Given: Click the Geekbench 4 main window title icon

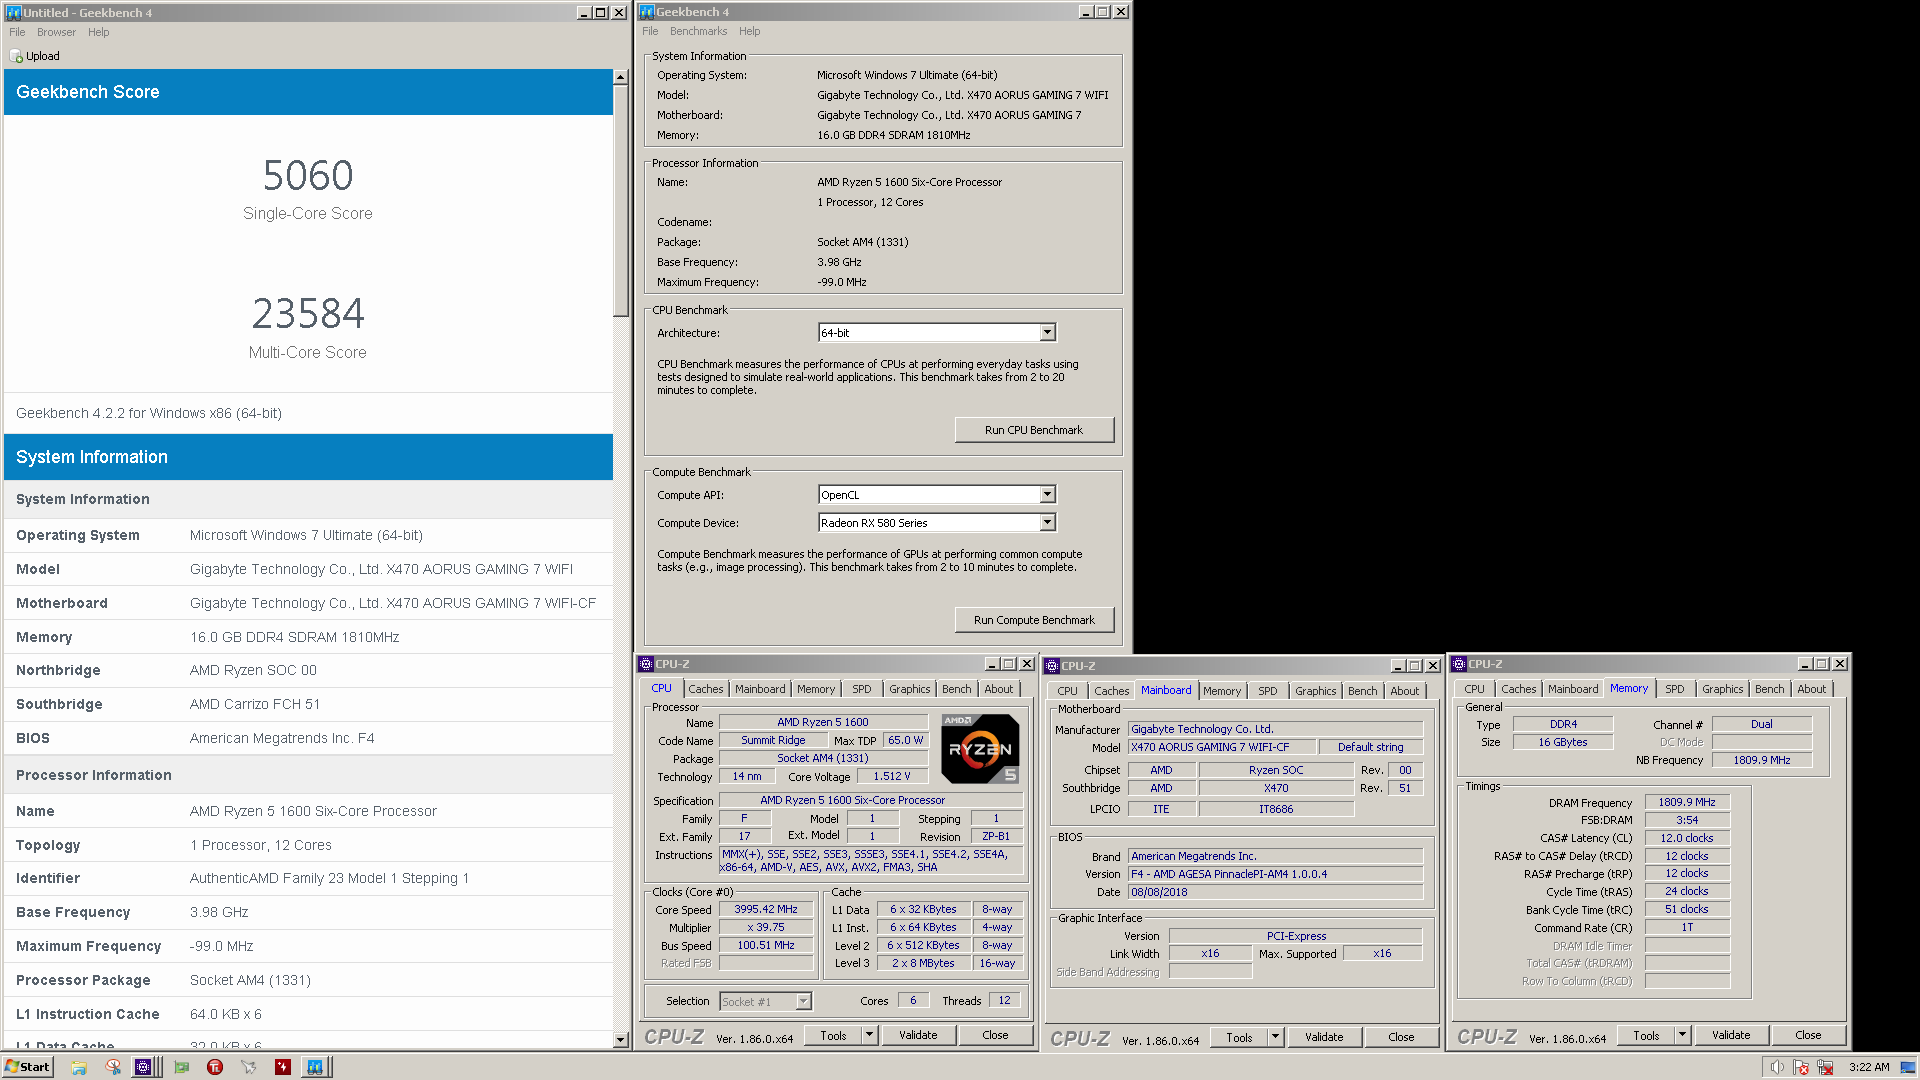Looking at the screenshot, I should pos(646,12).
